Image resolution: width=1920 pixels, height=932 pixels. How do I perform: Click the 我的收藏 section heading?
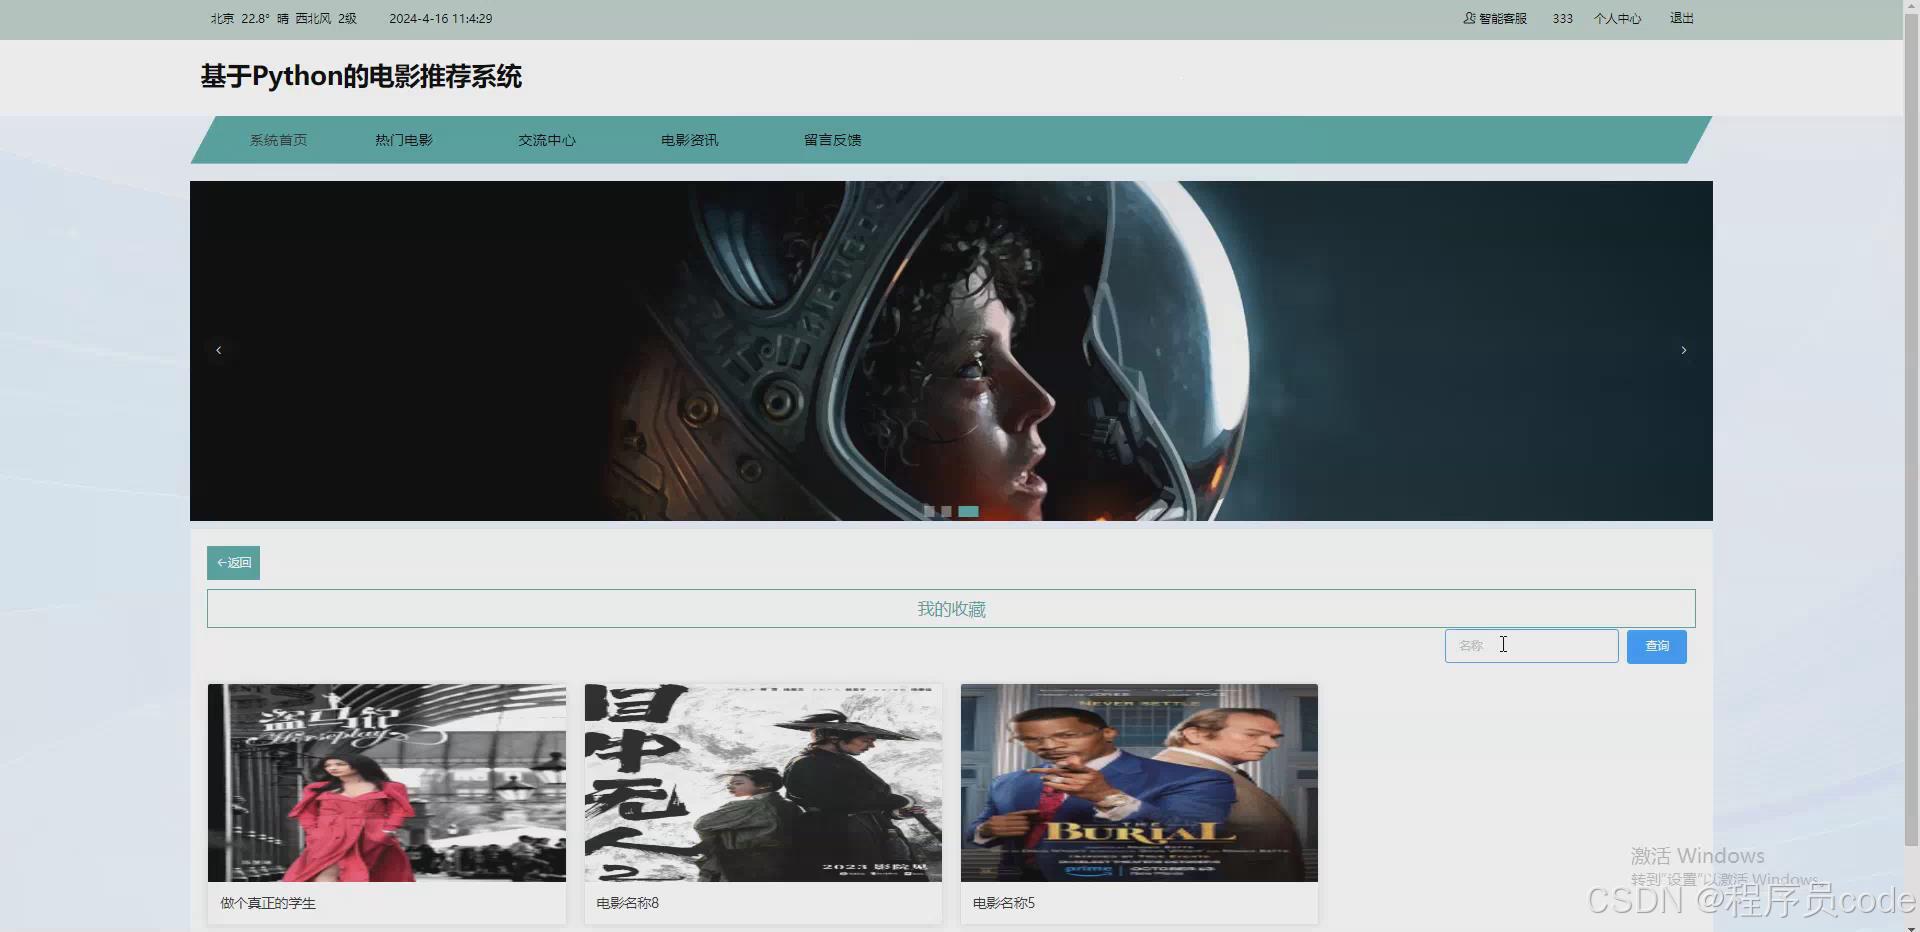[951, 609]
